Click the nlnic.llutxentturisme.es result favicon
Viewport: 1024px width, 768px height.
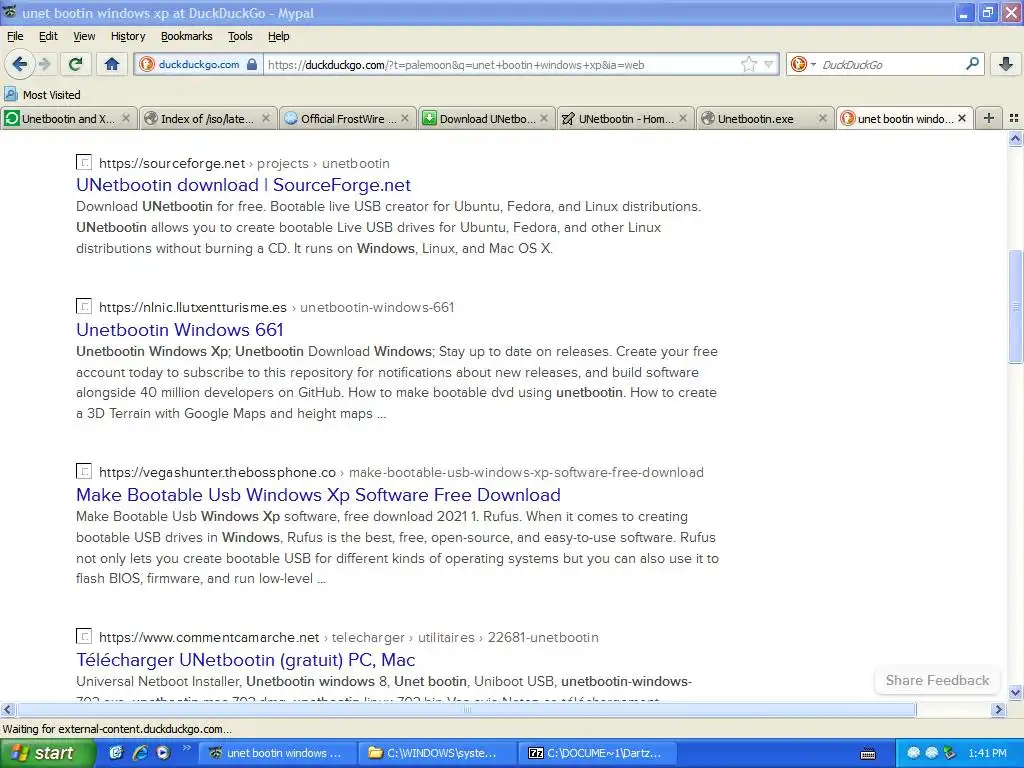click(x=84, y=306)
